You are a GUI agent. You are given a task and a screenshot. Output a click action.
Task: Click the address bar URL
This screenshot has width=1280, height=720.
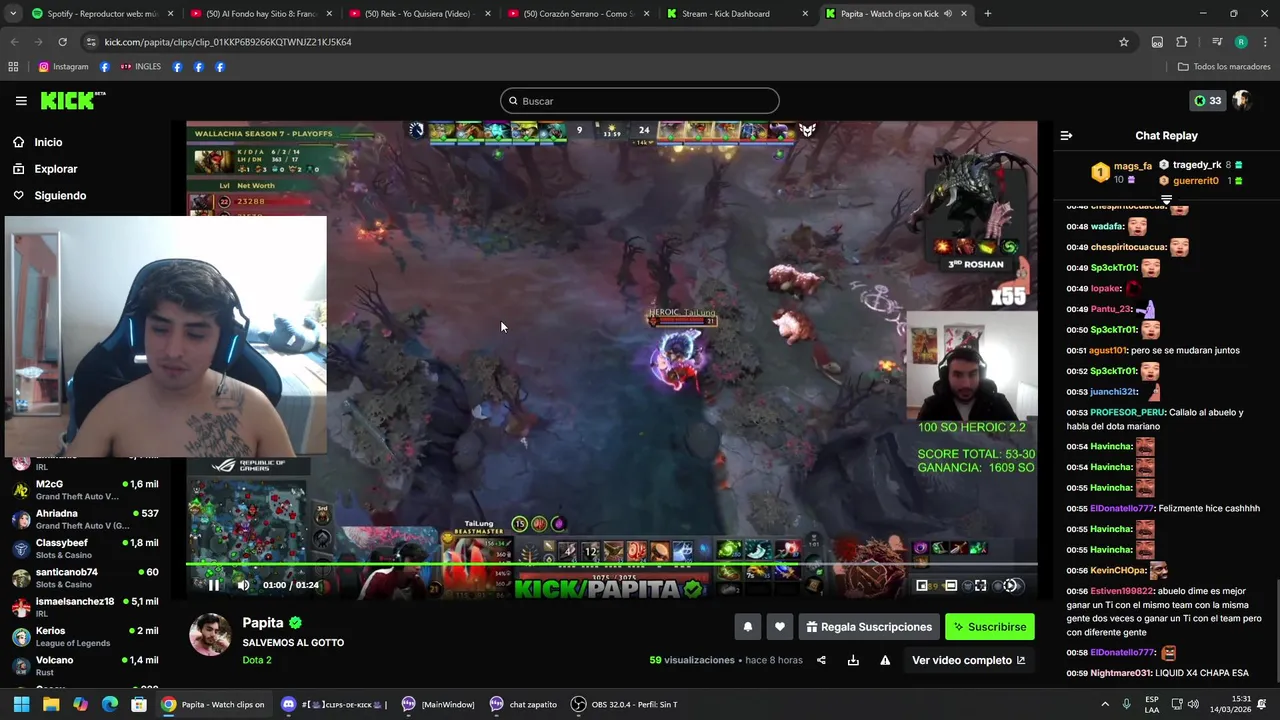click(228, 42)
